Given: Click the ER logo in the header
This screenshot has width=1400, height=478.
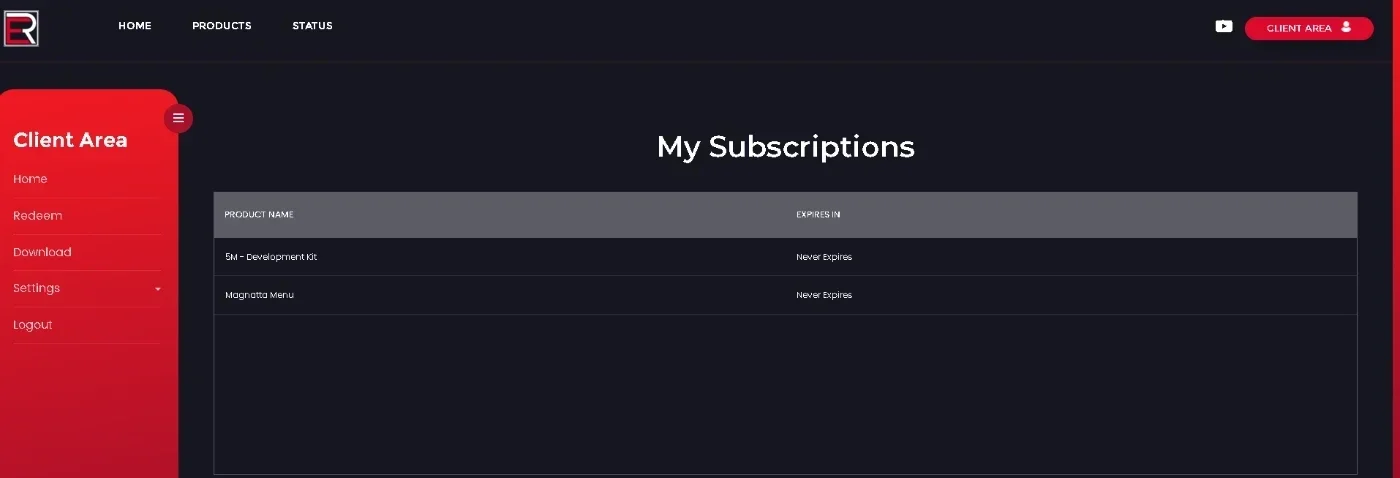Looking at the screenshot, I should coord(21,28).
